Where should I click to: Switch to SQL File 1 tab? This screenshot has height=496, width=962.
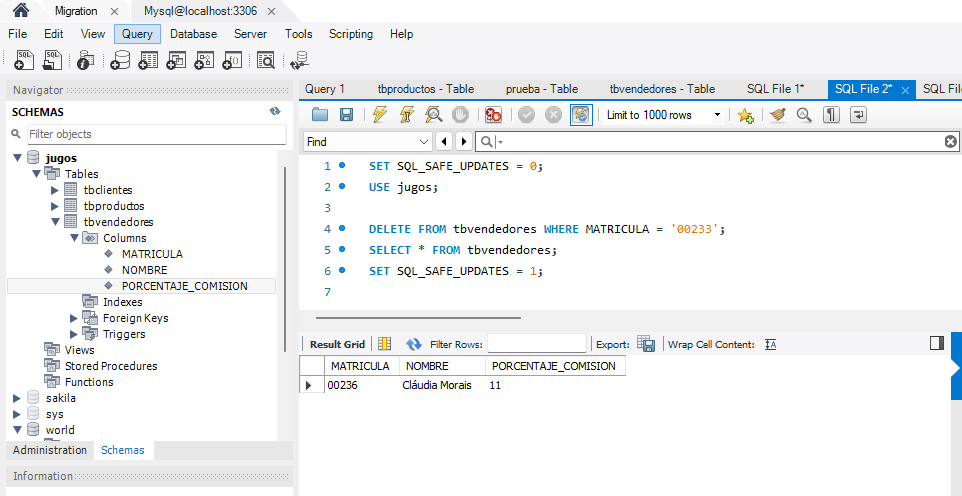click(775, 89)
